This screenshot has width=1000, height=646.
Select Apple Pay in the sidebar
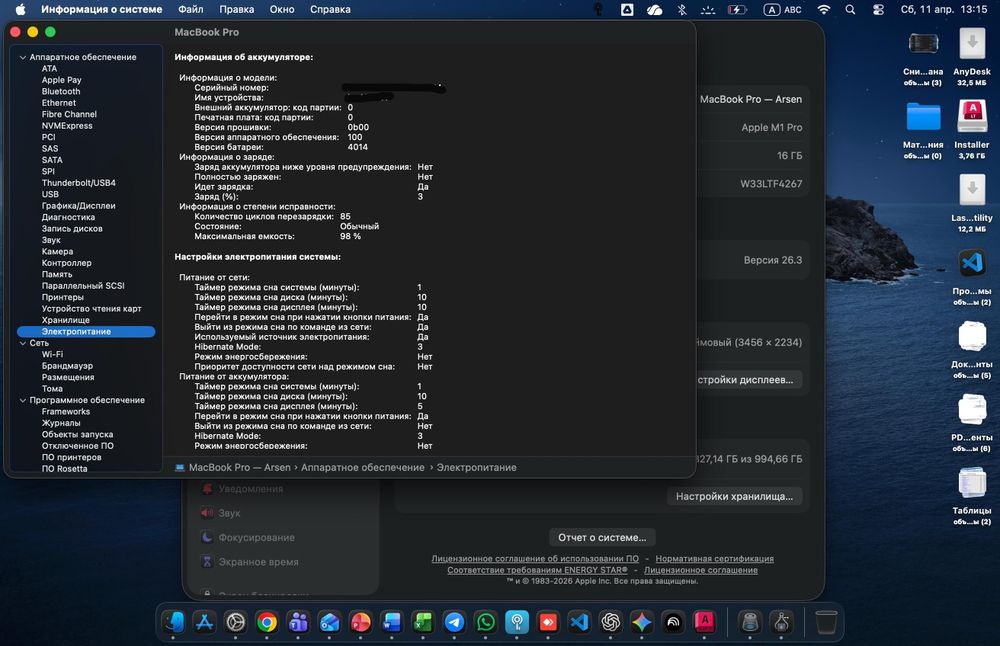tap(61, 80)
